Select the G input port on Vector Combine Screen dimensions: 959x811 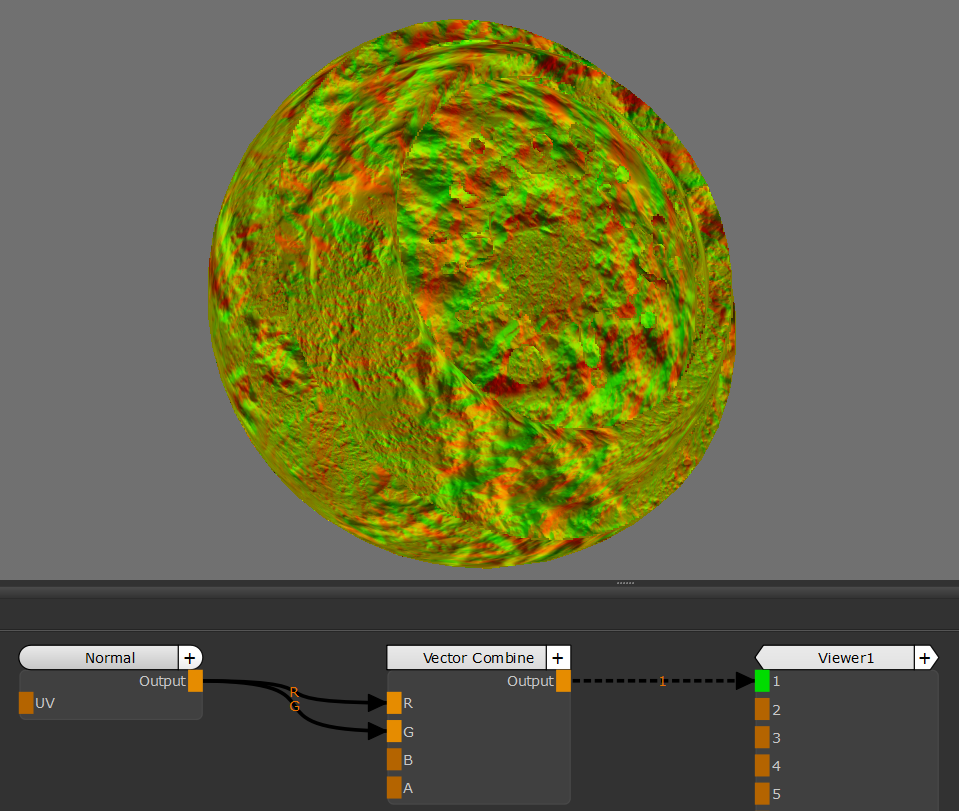pyautogui.click(x=394, y=731)
